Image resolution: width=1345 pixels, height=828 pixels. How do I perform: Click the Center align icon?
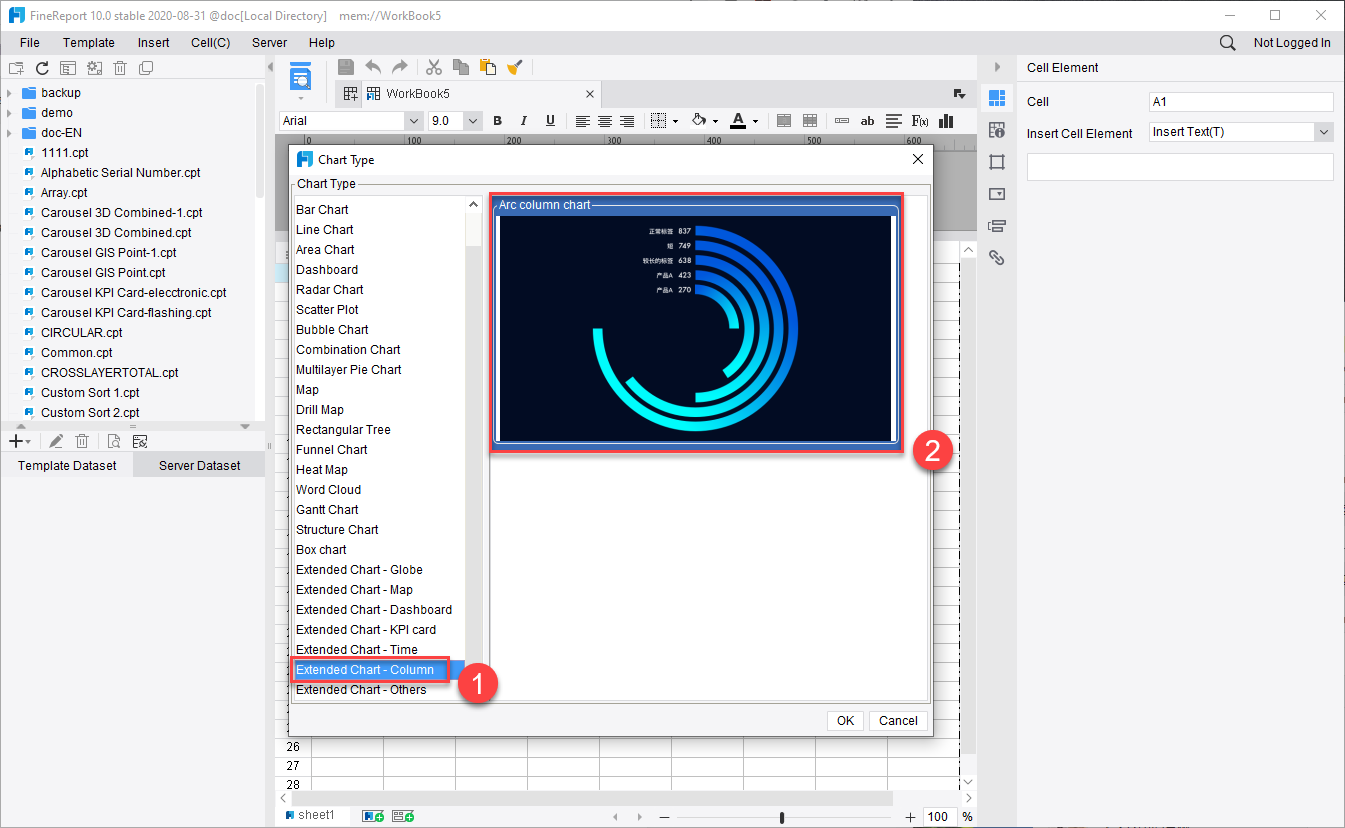[605, 121]
